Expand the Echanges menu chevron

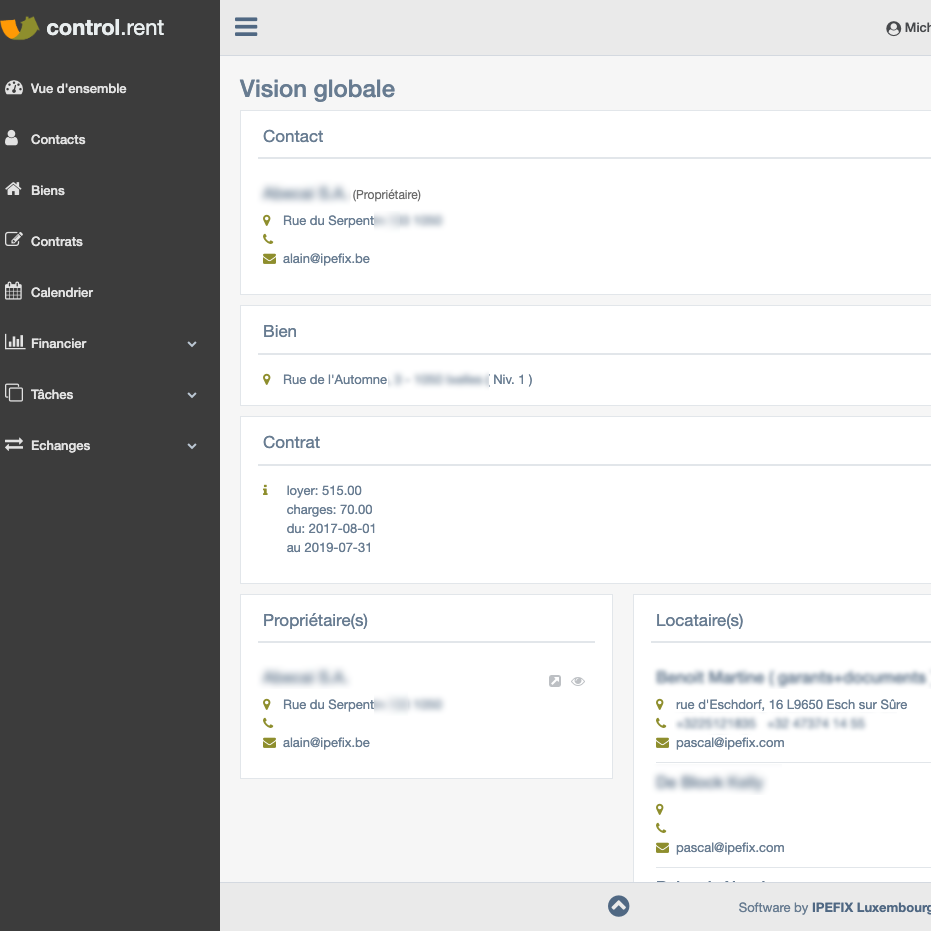click(192, 446)
